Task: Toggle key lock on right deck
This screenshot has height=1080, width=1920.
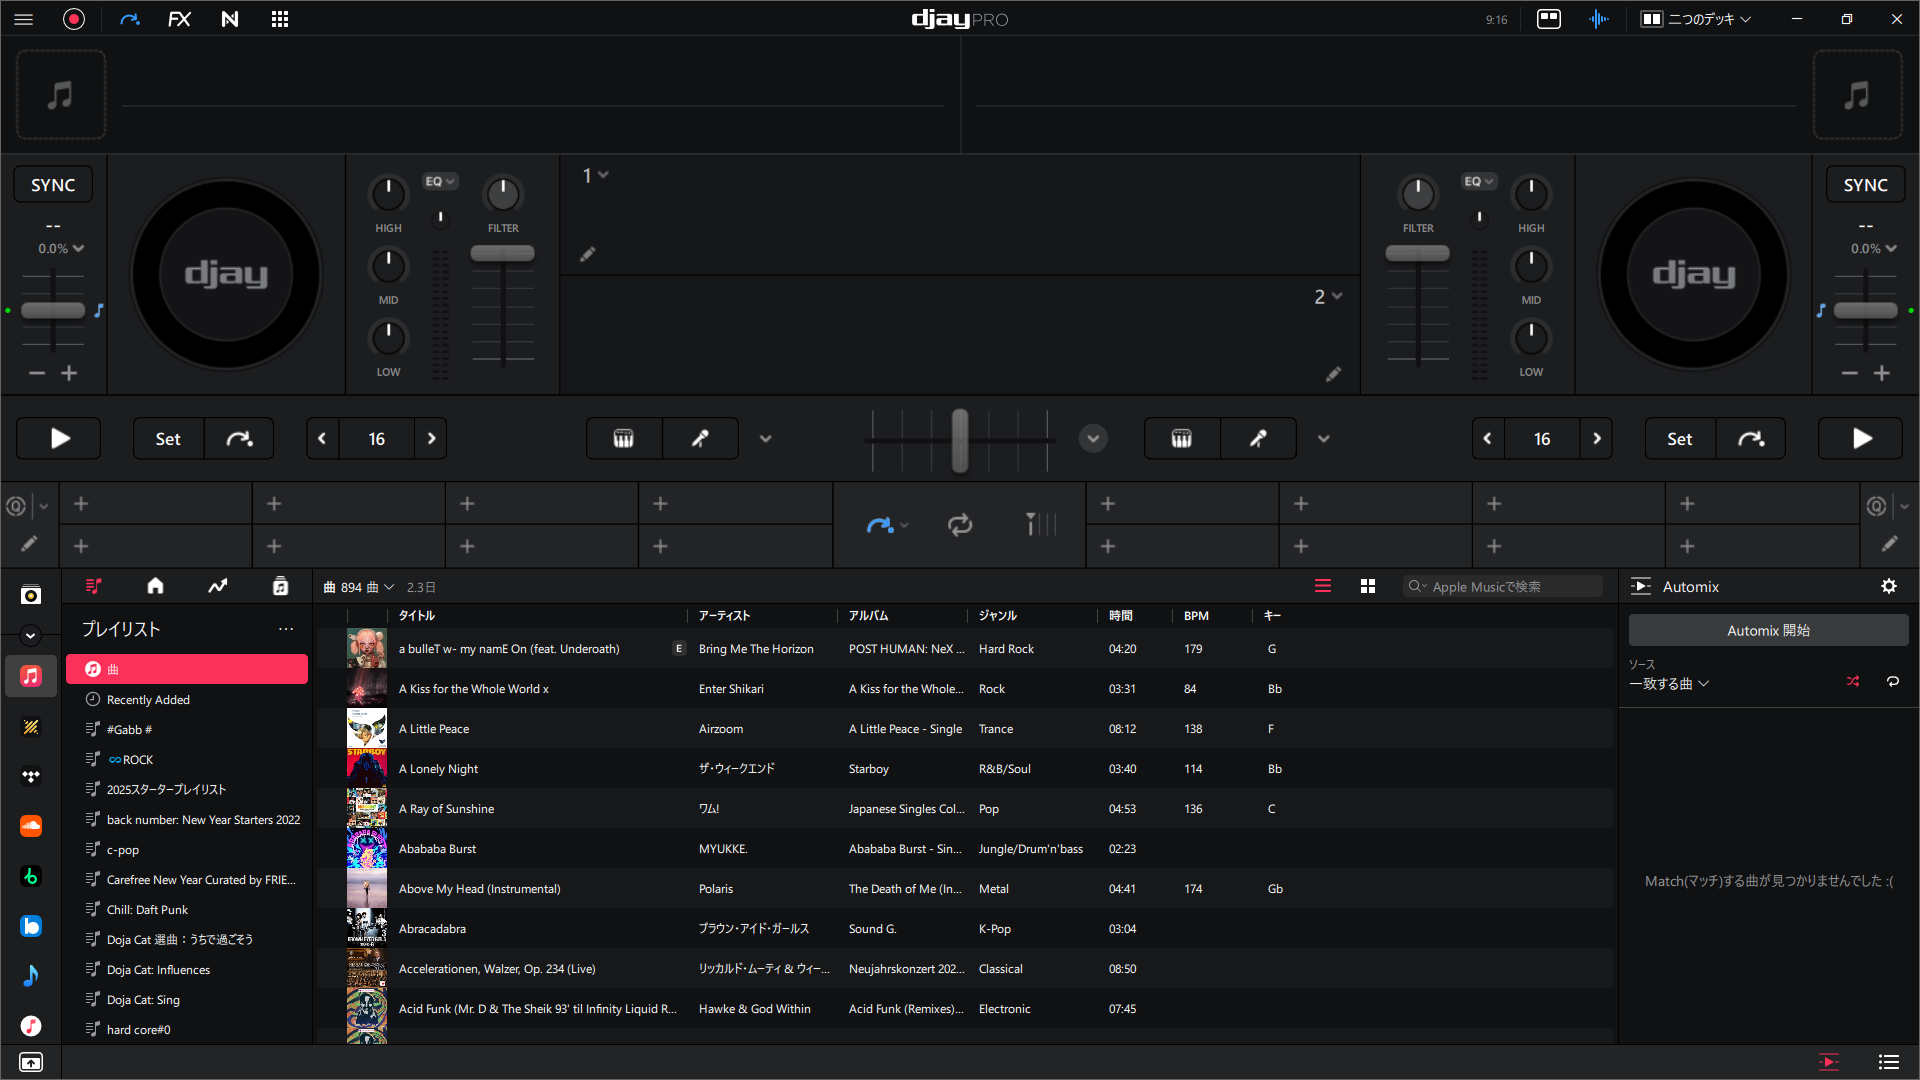Action: (1821, 310)
